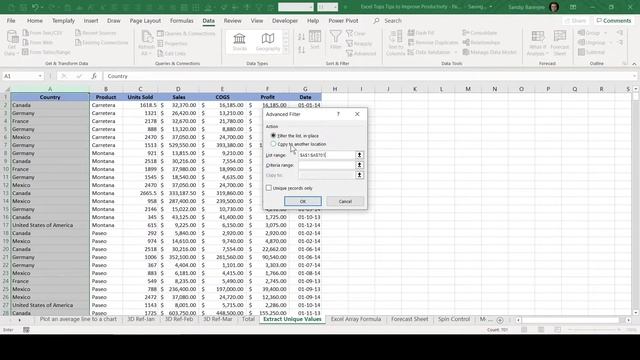Click Consolidate
Viewport: 640px width, 360px height.
(480, 33)
